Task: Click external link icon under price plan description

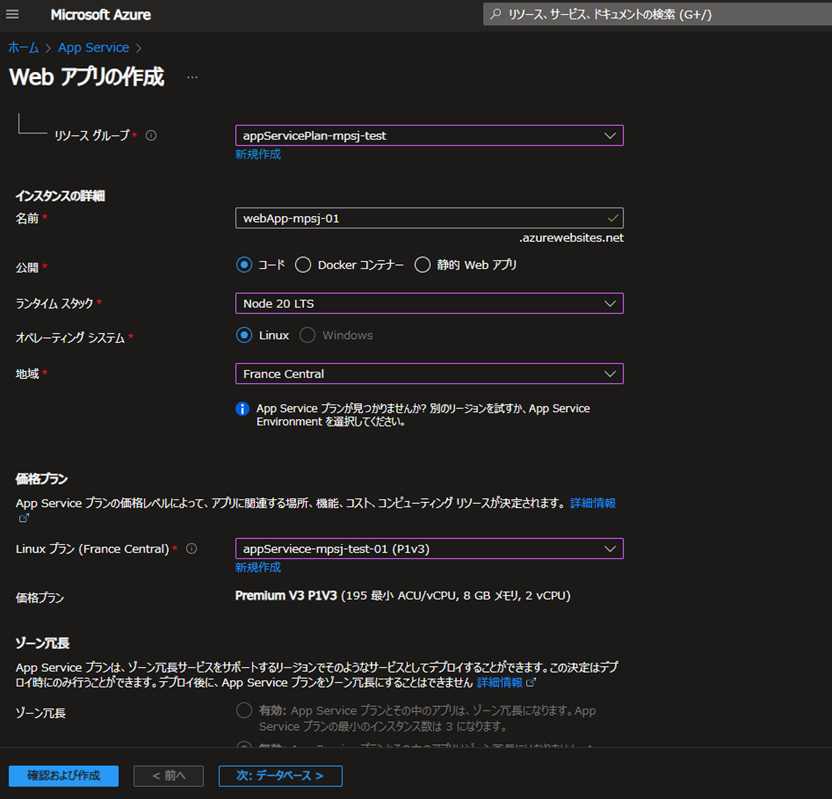Action: 24,518
